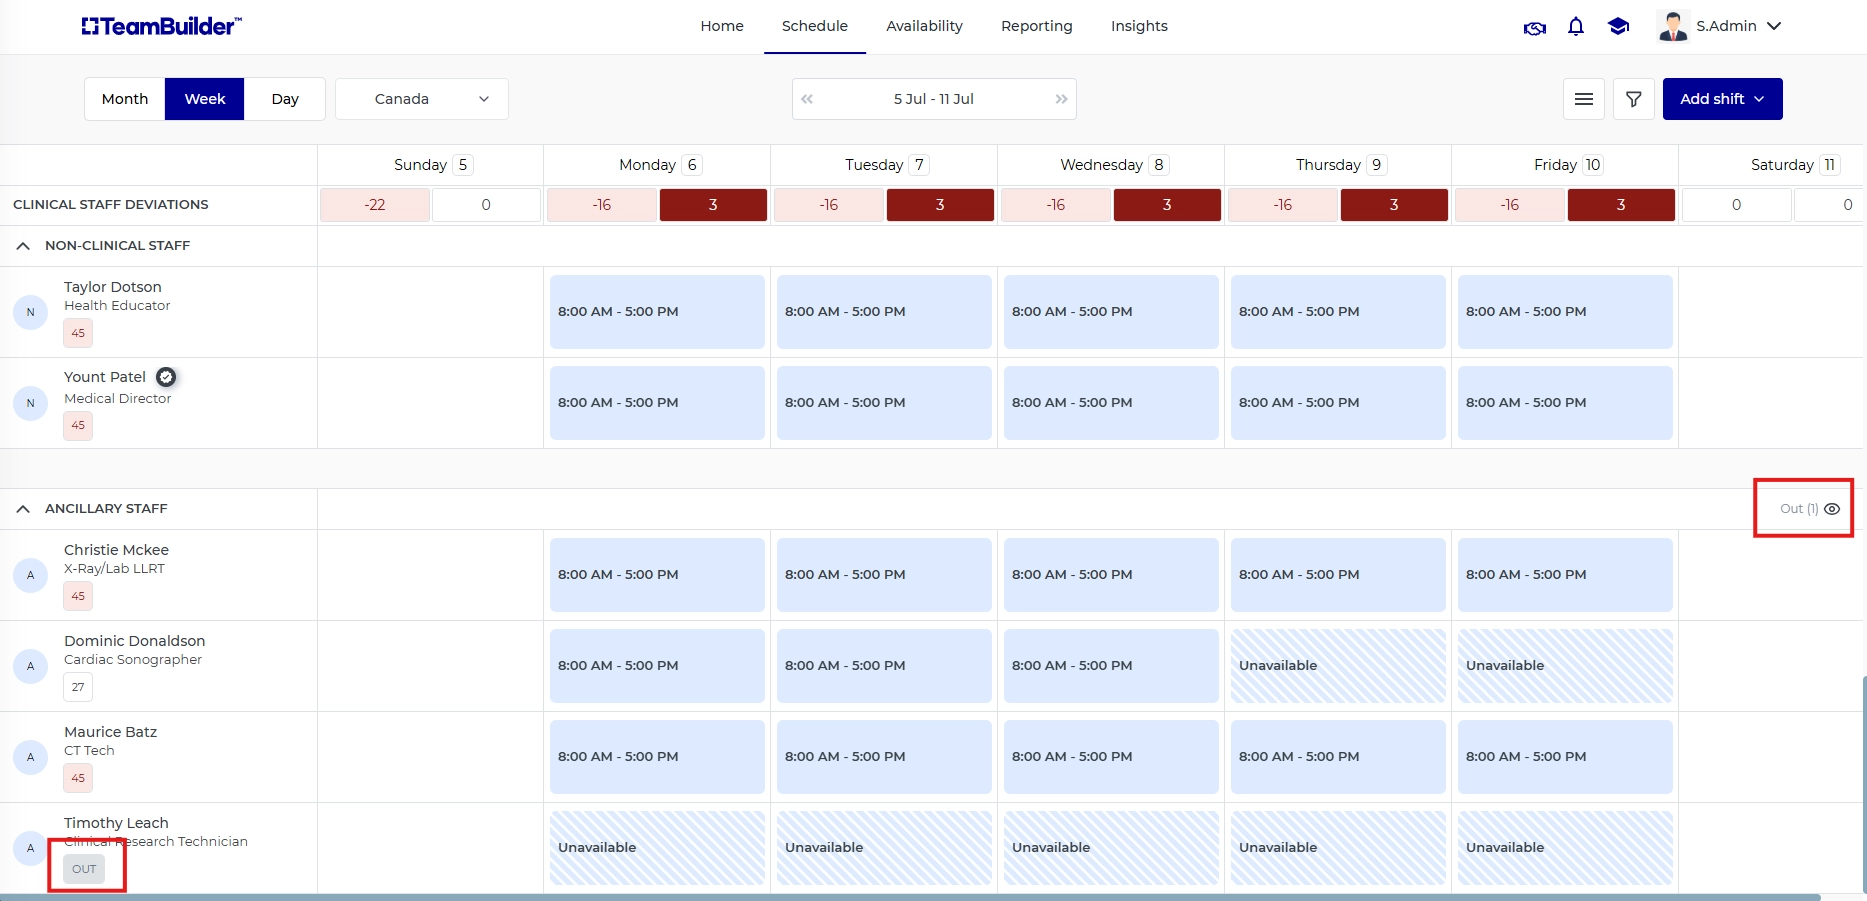Screen dimensions: 1867x901
Task: Click the TeamBuilder logo
Action: point(161,26)
